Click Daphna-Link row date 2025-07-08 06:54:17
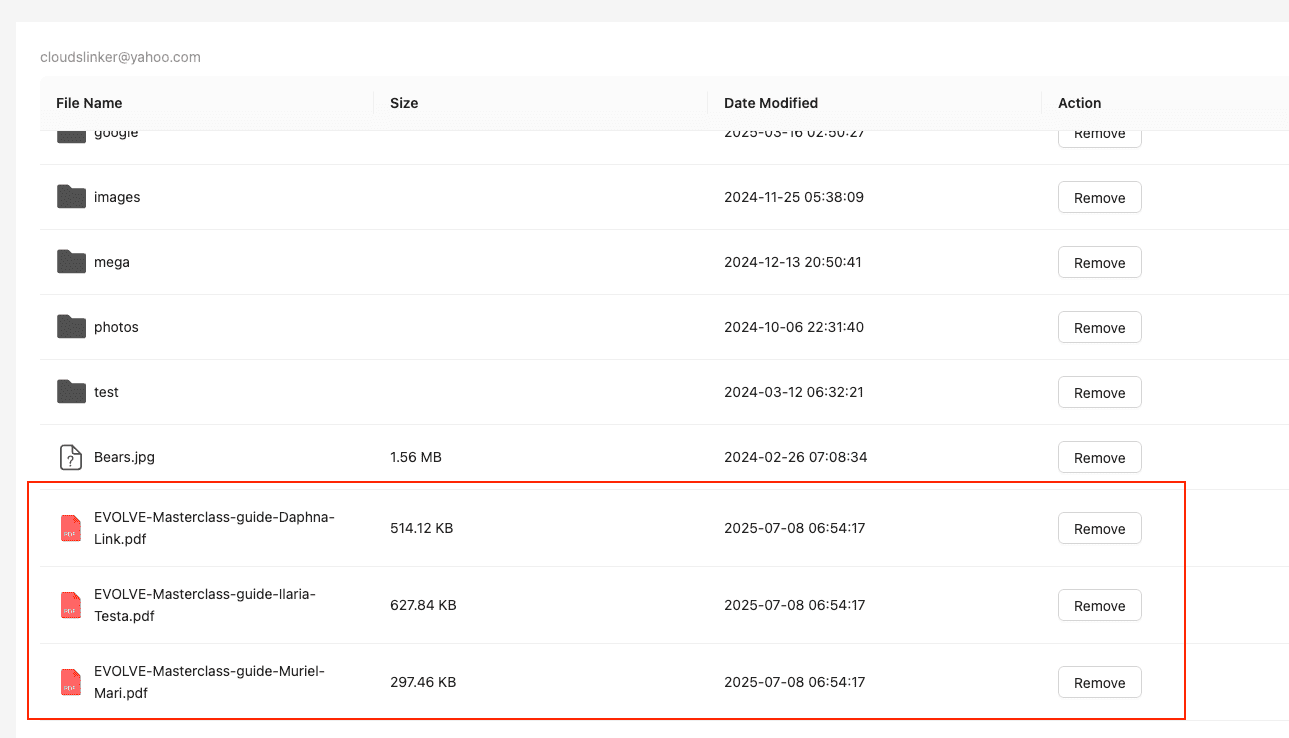1289x738 pixels. click(x=795, y=528)
